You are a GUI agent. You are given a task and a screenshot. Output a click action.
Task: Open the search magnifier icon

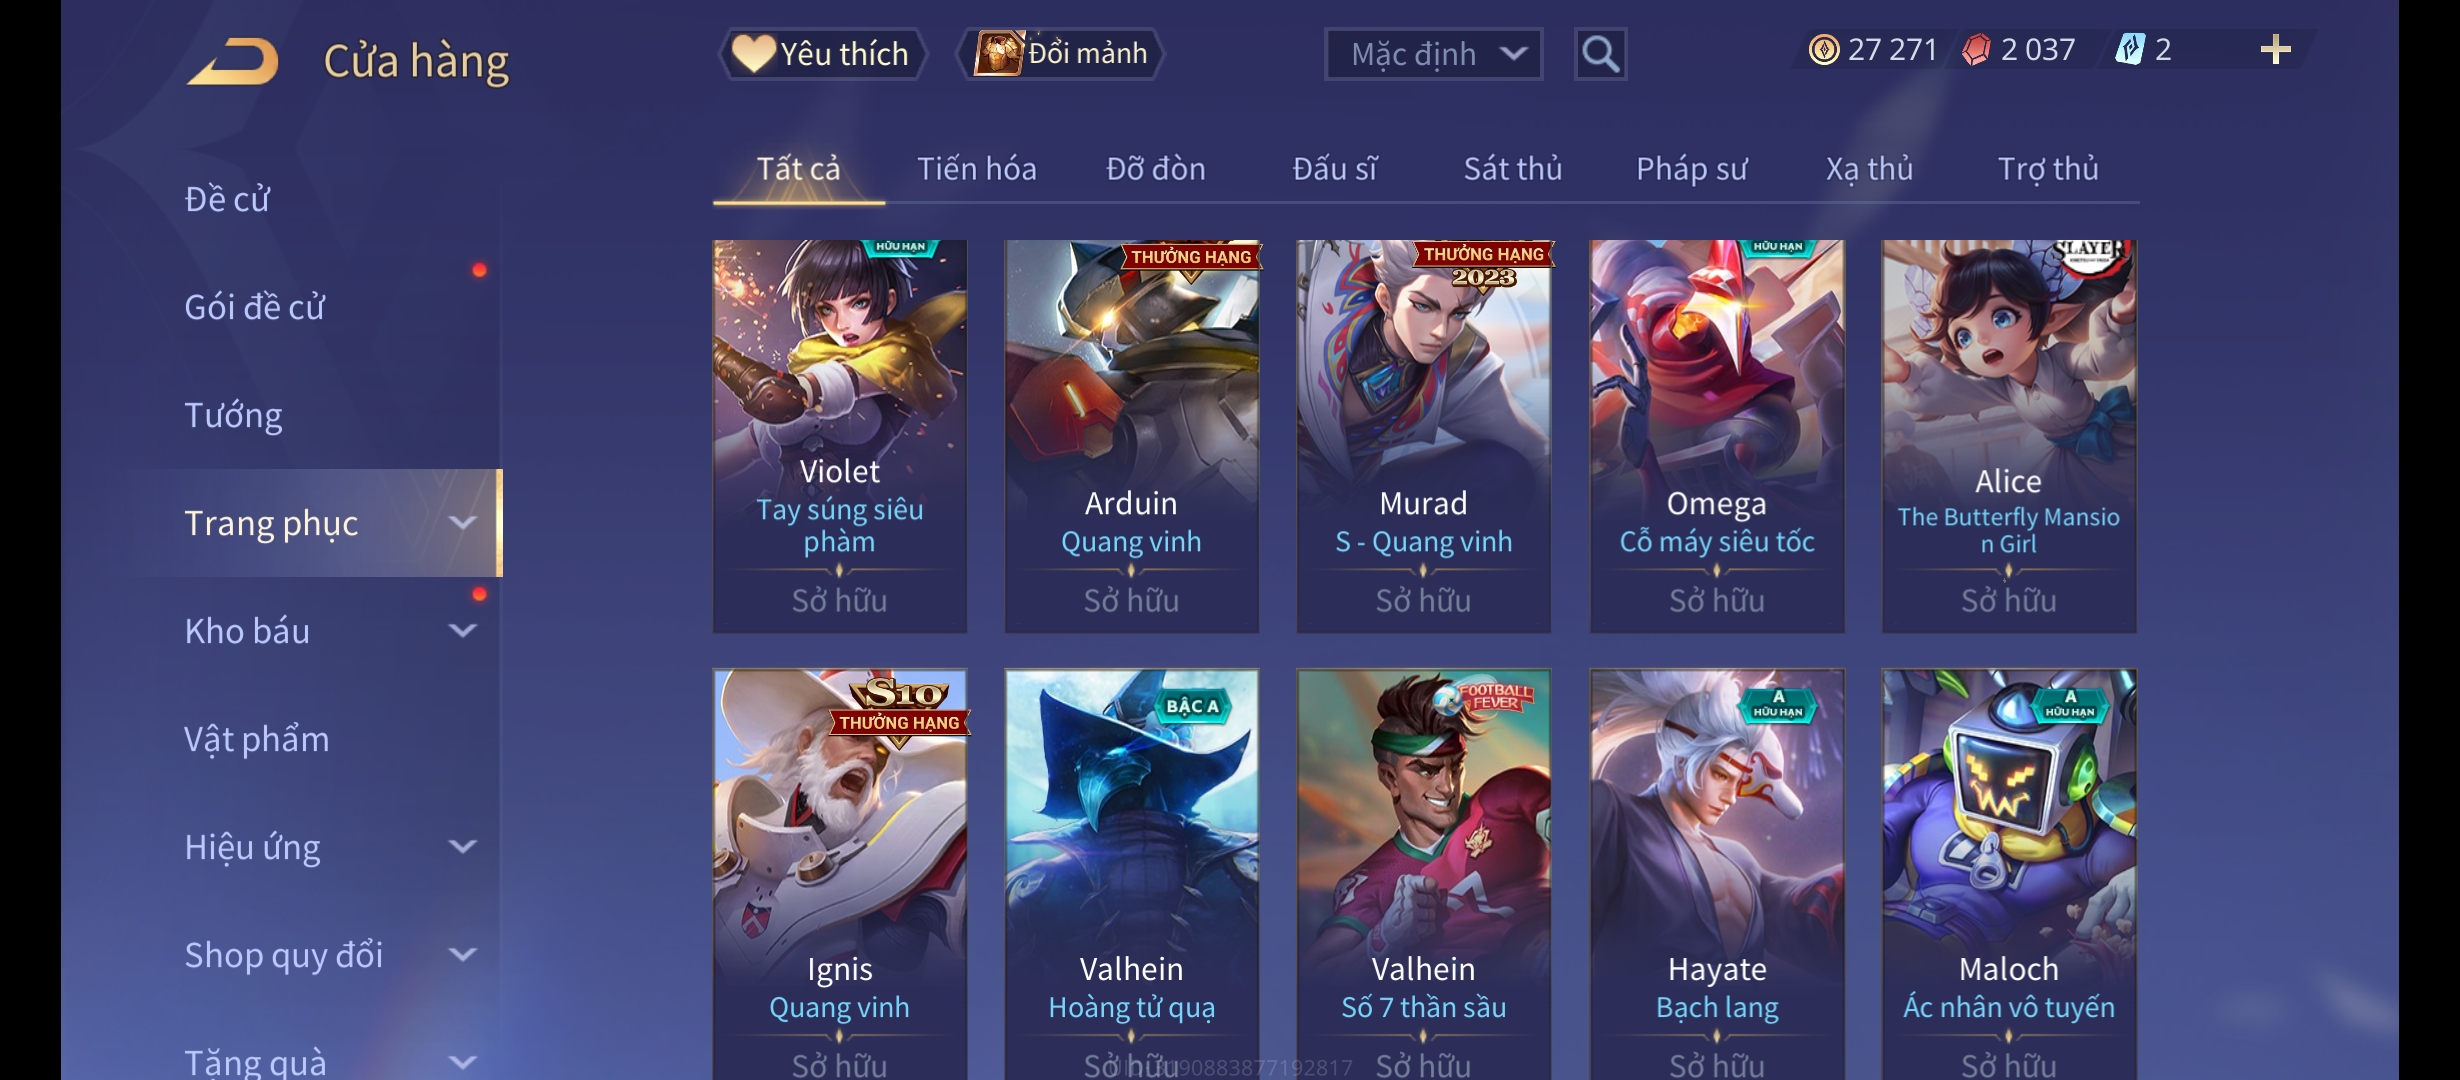point(1600,54)
